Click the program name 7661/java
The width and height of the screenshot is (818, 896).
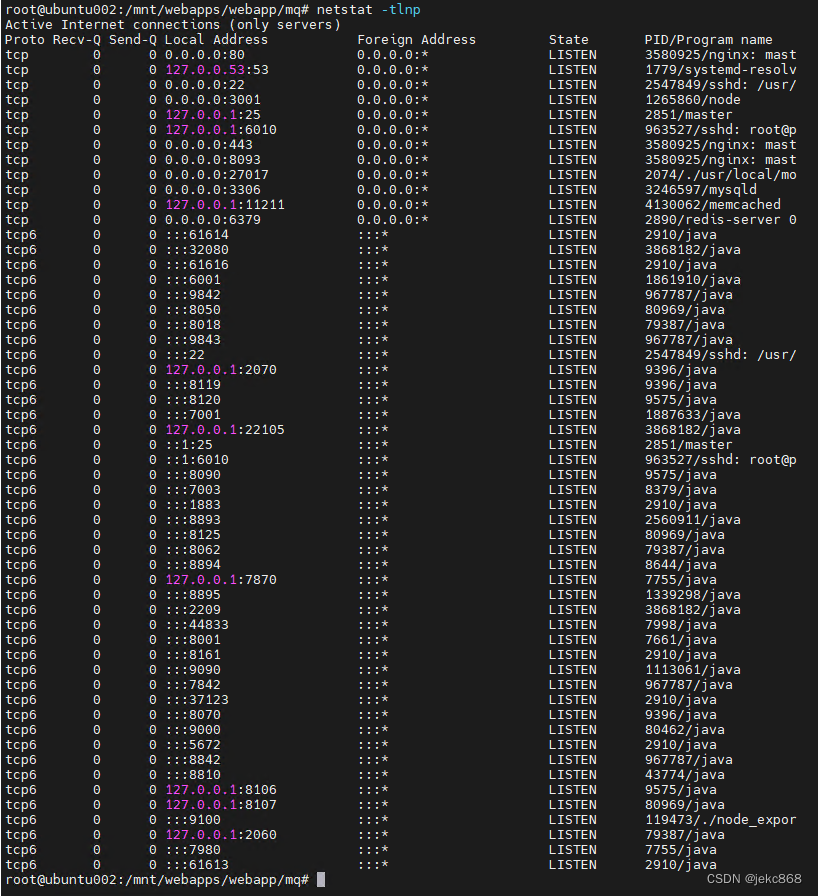681,639
